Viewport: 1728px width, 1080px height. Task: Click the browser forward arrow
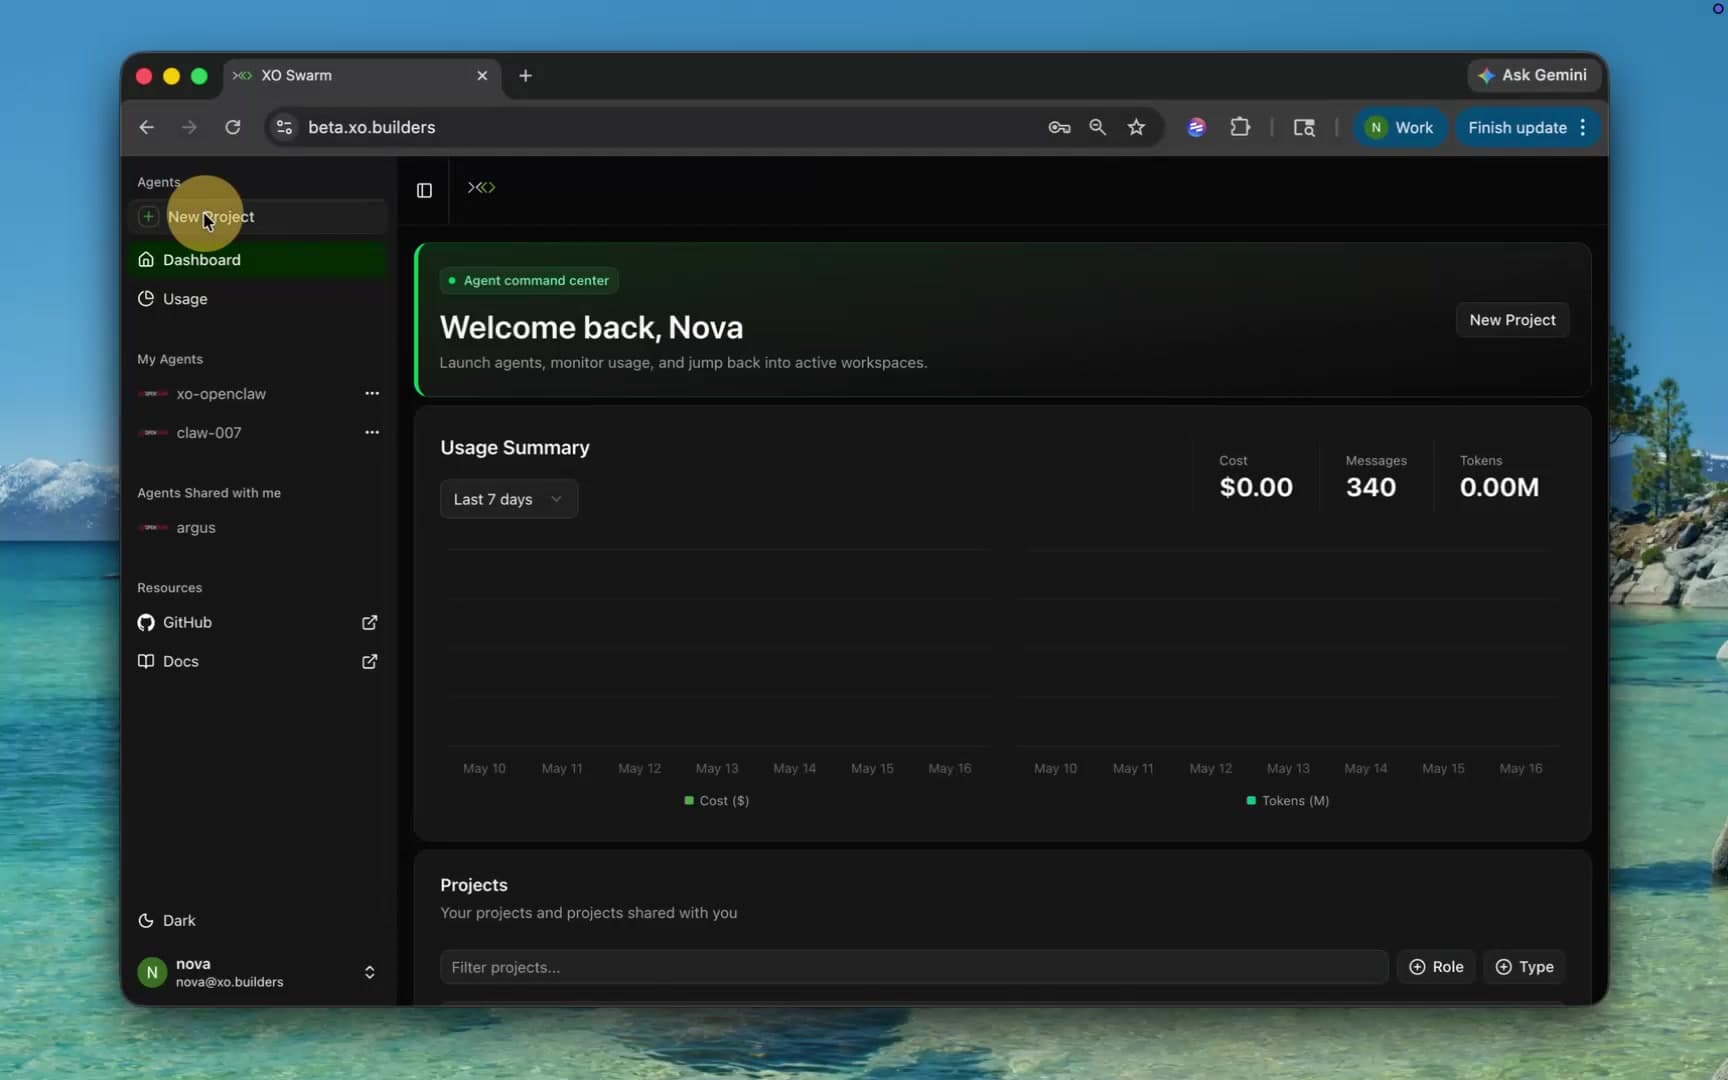point(189,127)
